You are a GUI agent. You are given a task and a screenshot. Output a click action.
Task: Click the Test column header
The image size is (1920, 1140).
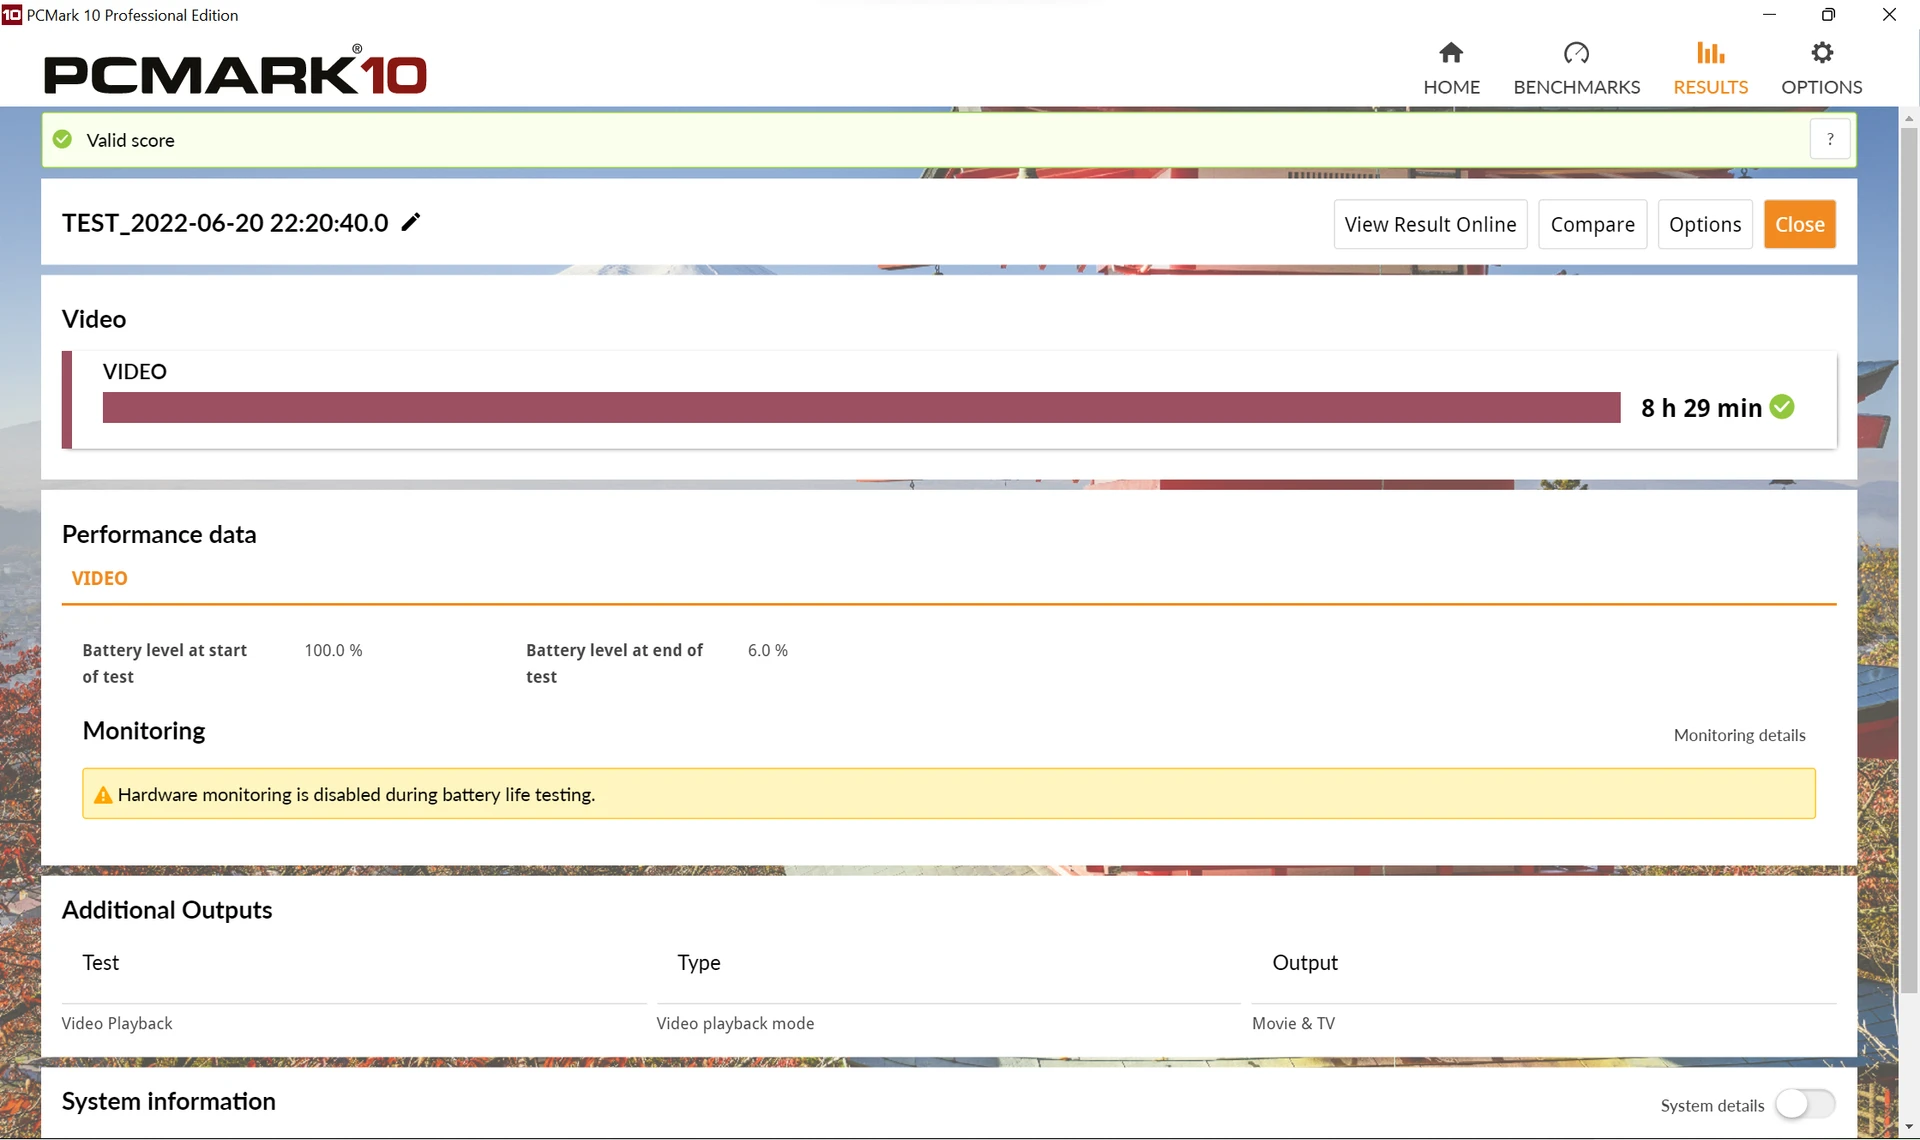tap(100, 962)
